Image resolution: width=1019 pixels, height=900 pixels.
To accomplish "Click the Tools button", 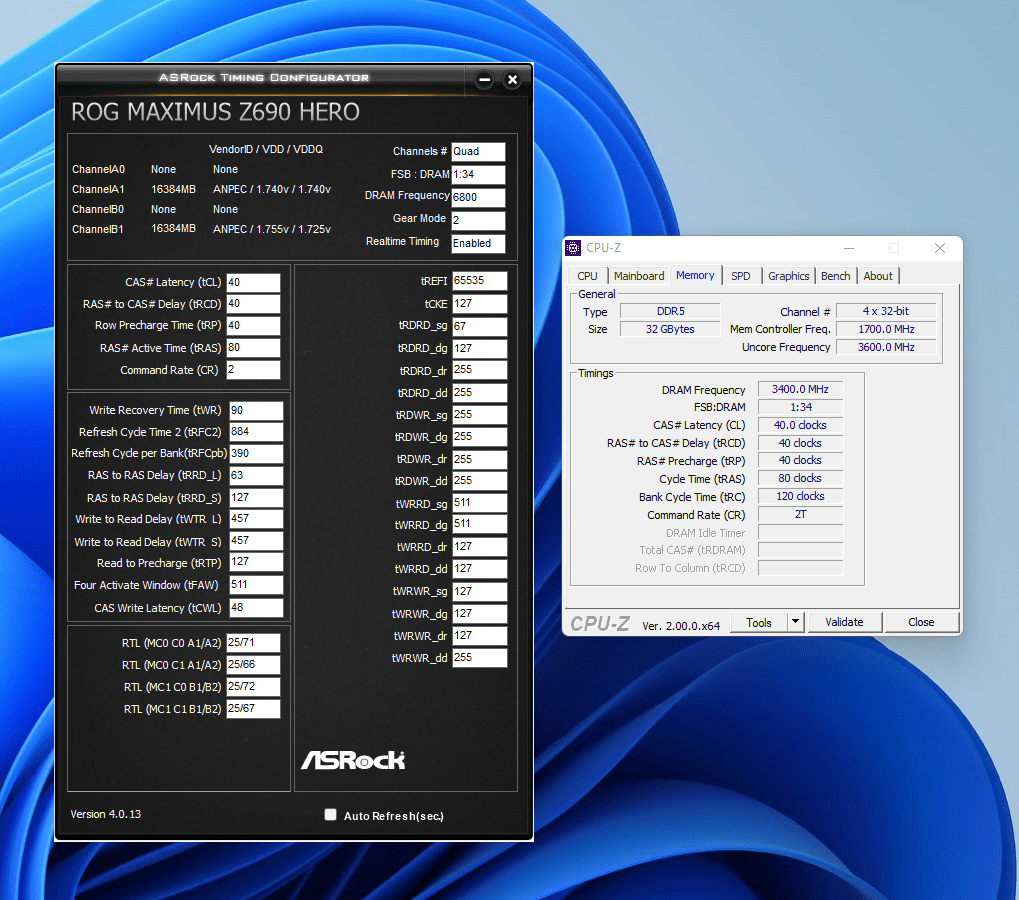I will click(758, 622).
